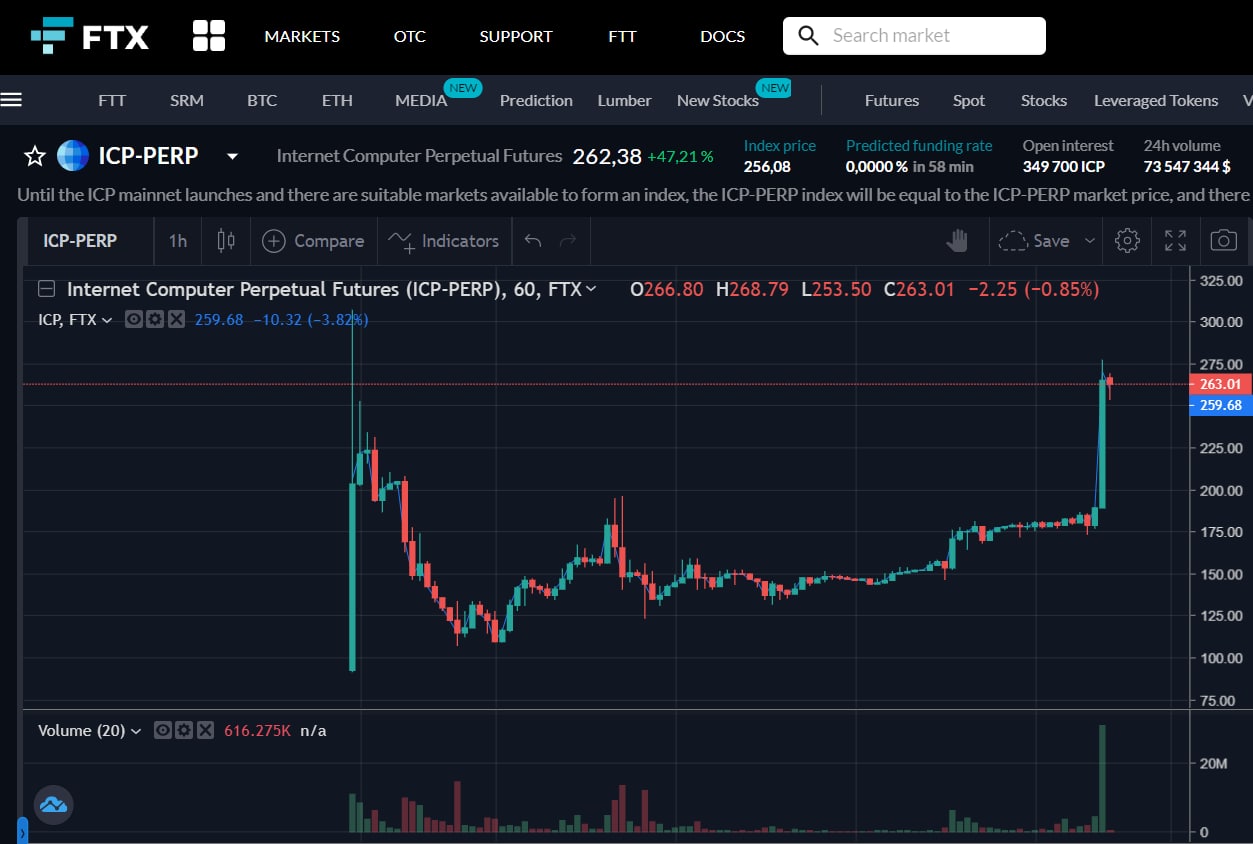Image resolution: width=1253 pixels, height=844 pixels.
Task: Click the cloud Save icon
Action: [1013, 241]
